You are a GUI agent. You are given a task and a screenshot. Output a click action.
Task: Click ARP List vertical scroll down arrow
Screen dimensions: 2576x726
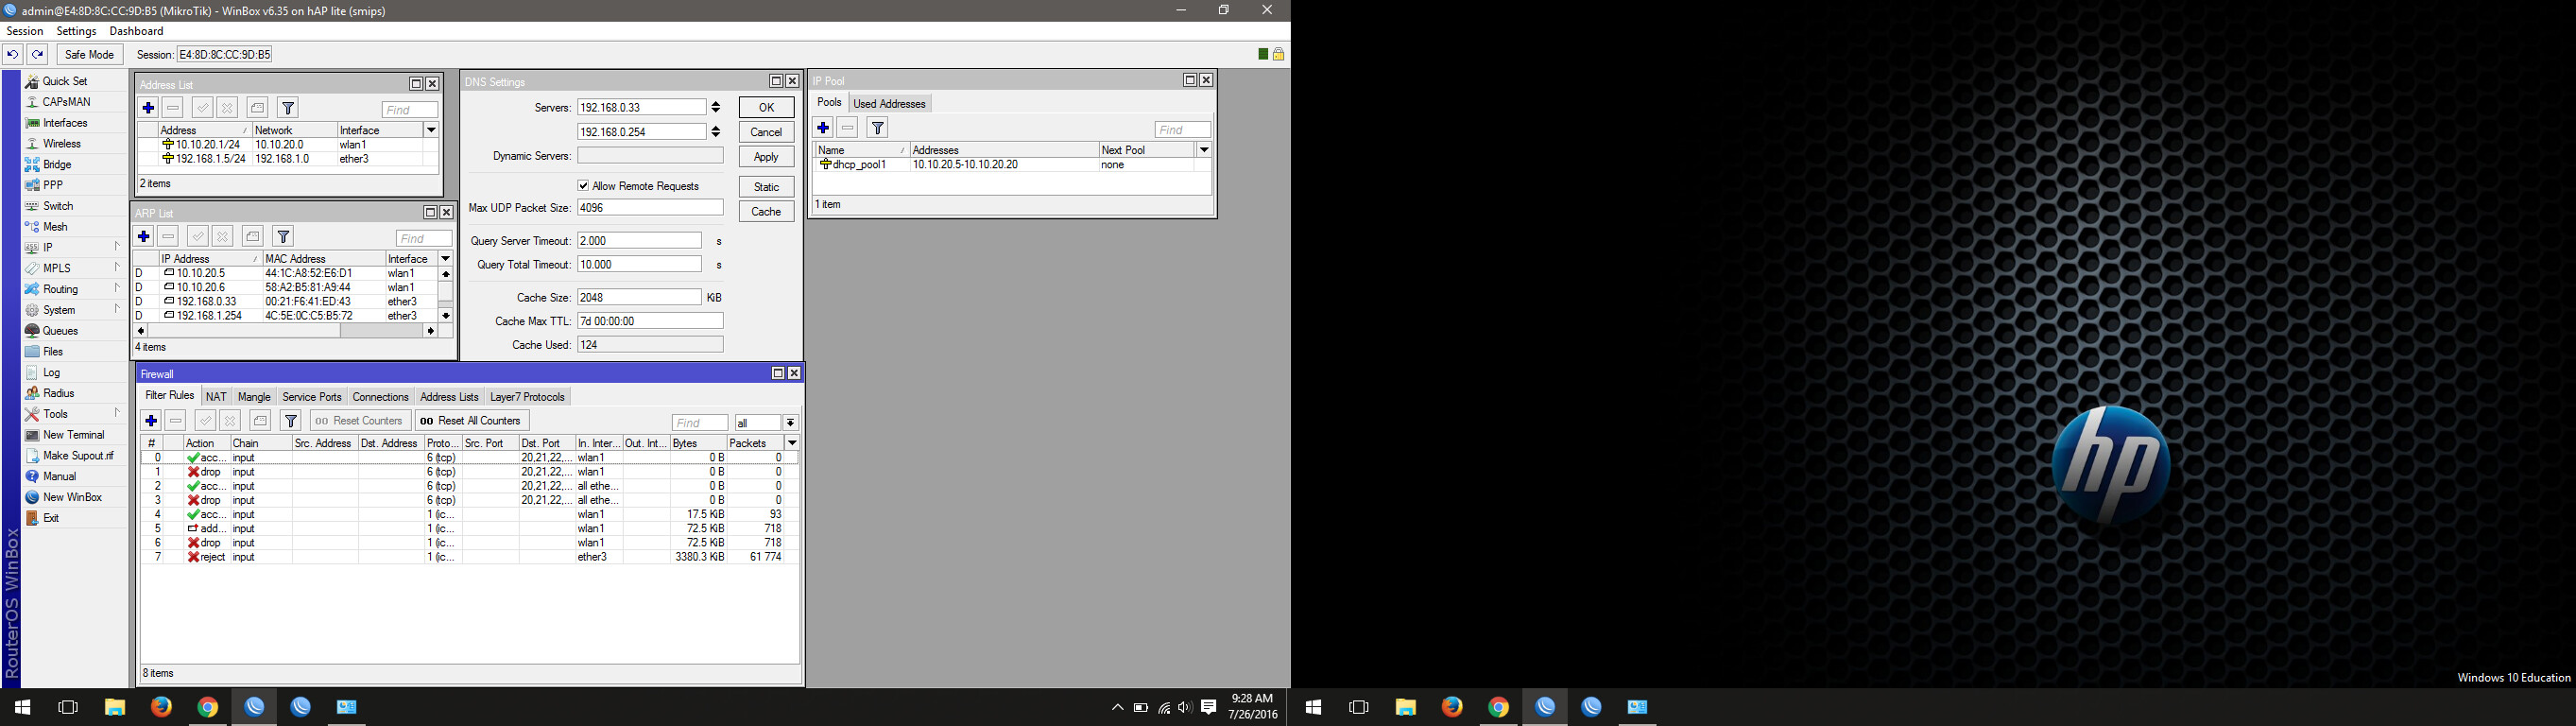click(x=445, y=316)
